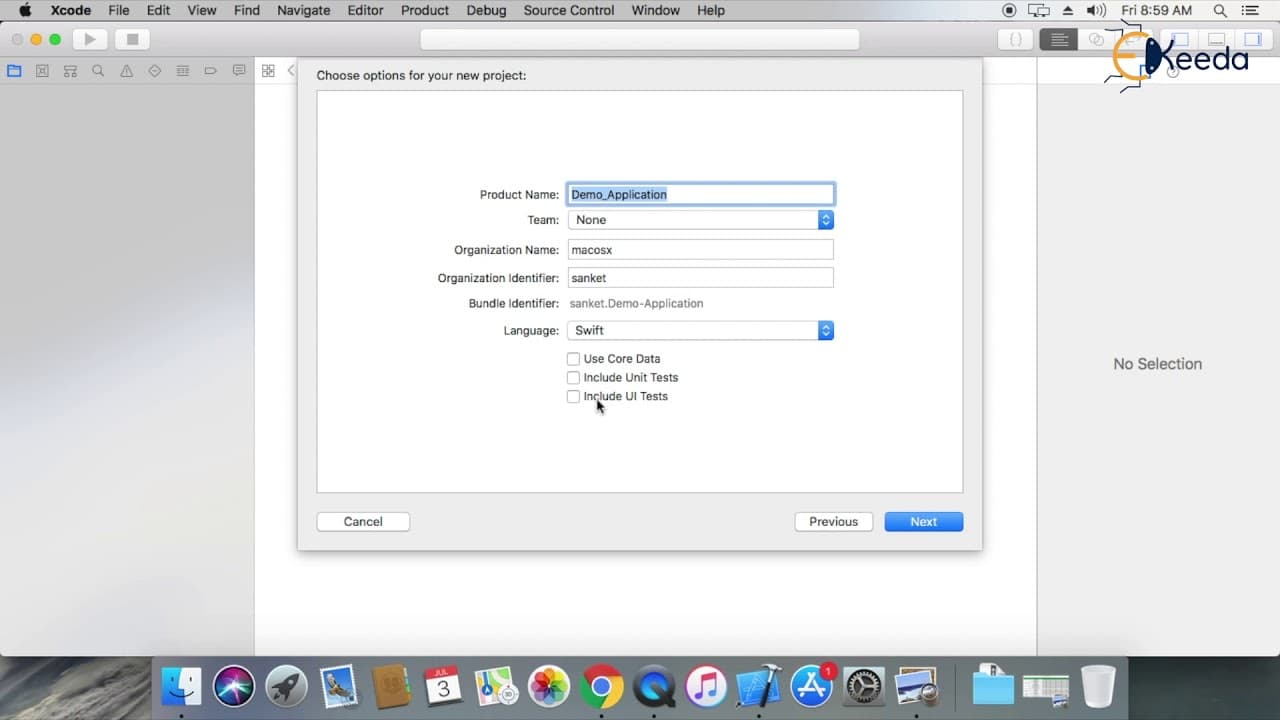Open the Apple menu
Screen dimensions: 1280x720
tap(25, 10)
